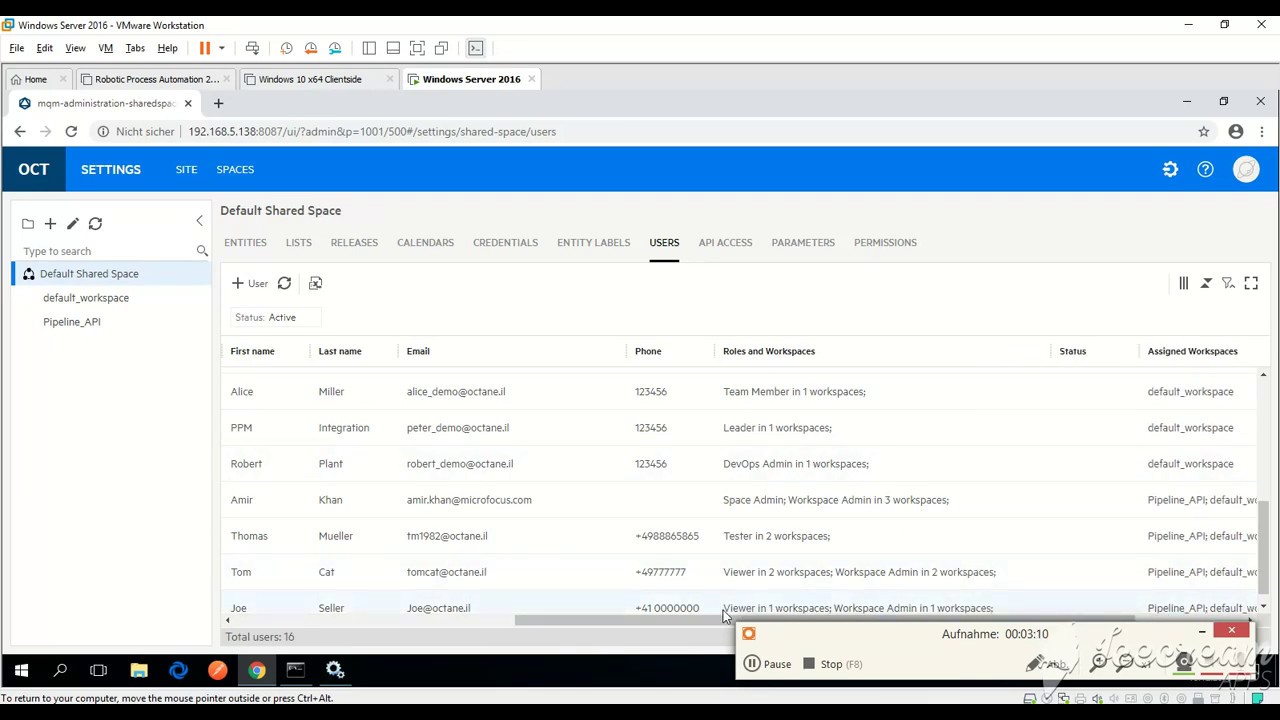The height and width of the screenshot is (720, 1280).
Task: Click VMware pause virtual machine button
Action: 205,48
